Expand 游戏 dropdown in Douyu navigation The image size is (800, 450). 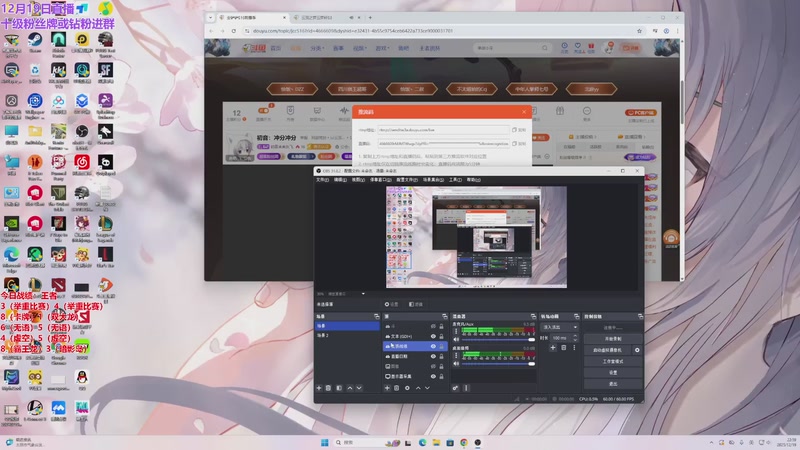tap(382, 48)
